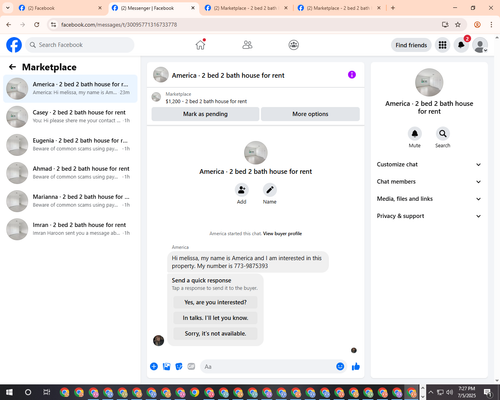
Task: Bookmark this page with the star icon
Action: [458, 25]
